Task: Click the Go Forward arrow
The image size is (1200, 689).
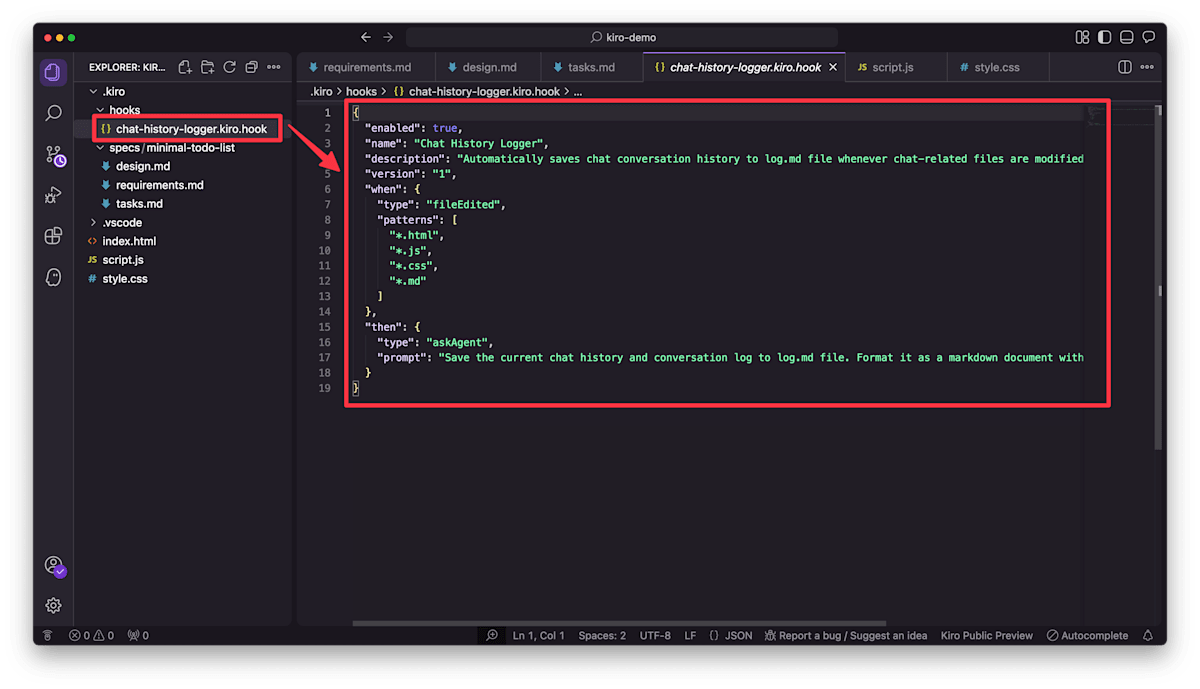Action: coord(388,37)
